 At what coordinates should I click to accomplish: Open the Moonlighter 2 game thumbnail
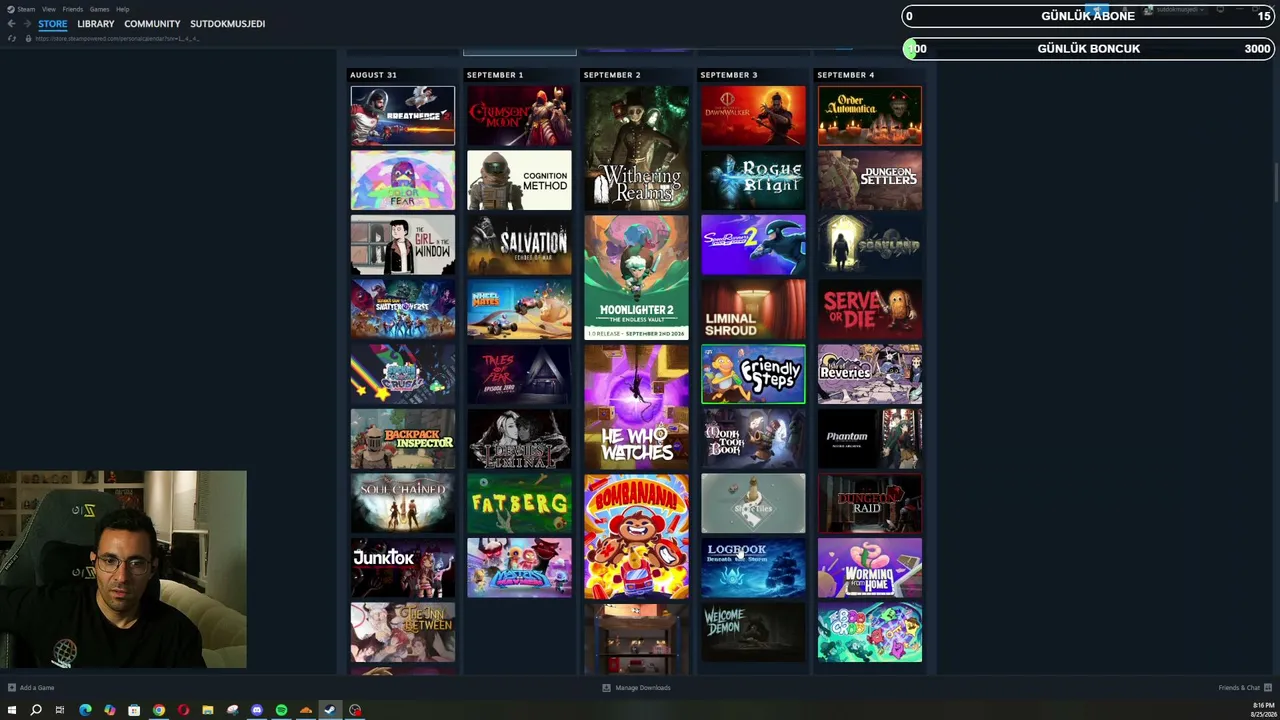[x=637, y=277]
